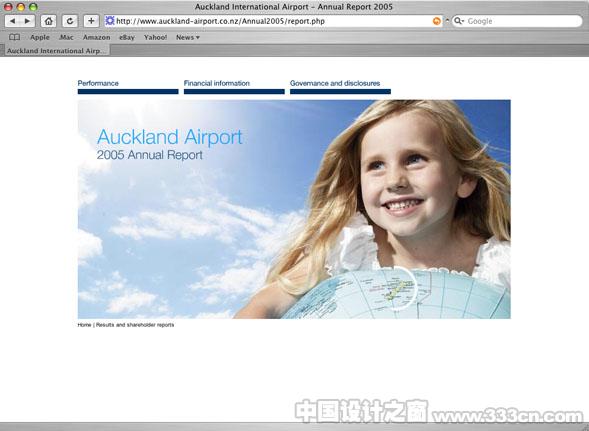The image size is (589, 431).
Task: Click the Amazon bookmark
Action: pos(97,37)
